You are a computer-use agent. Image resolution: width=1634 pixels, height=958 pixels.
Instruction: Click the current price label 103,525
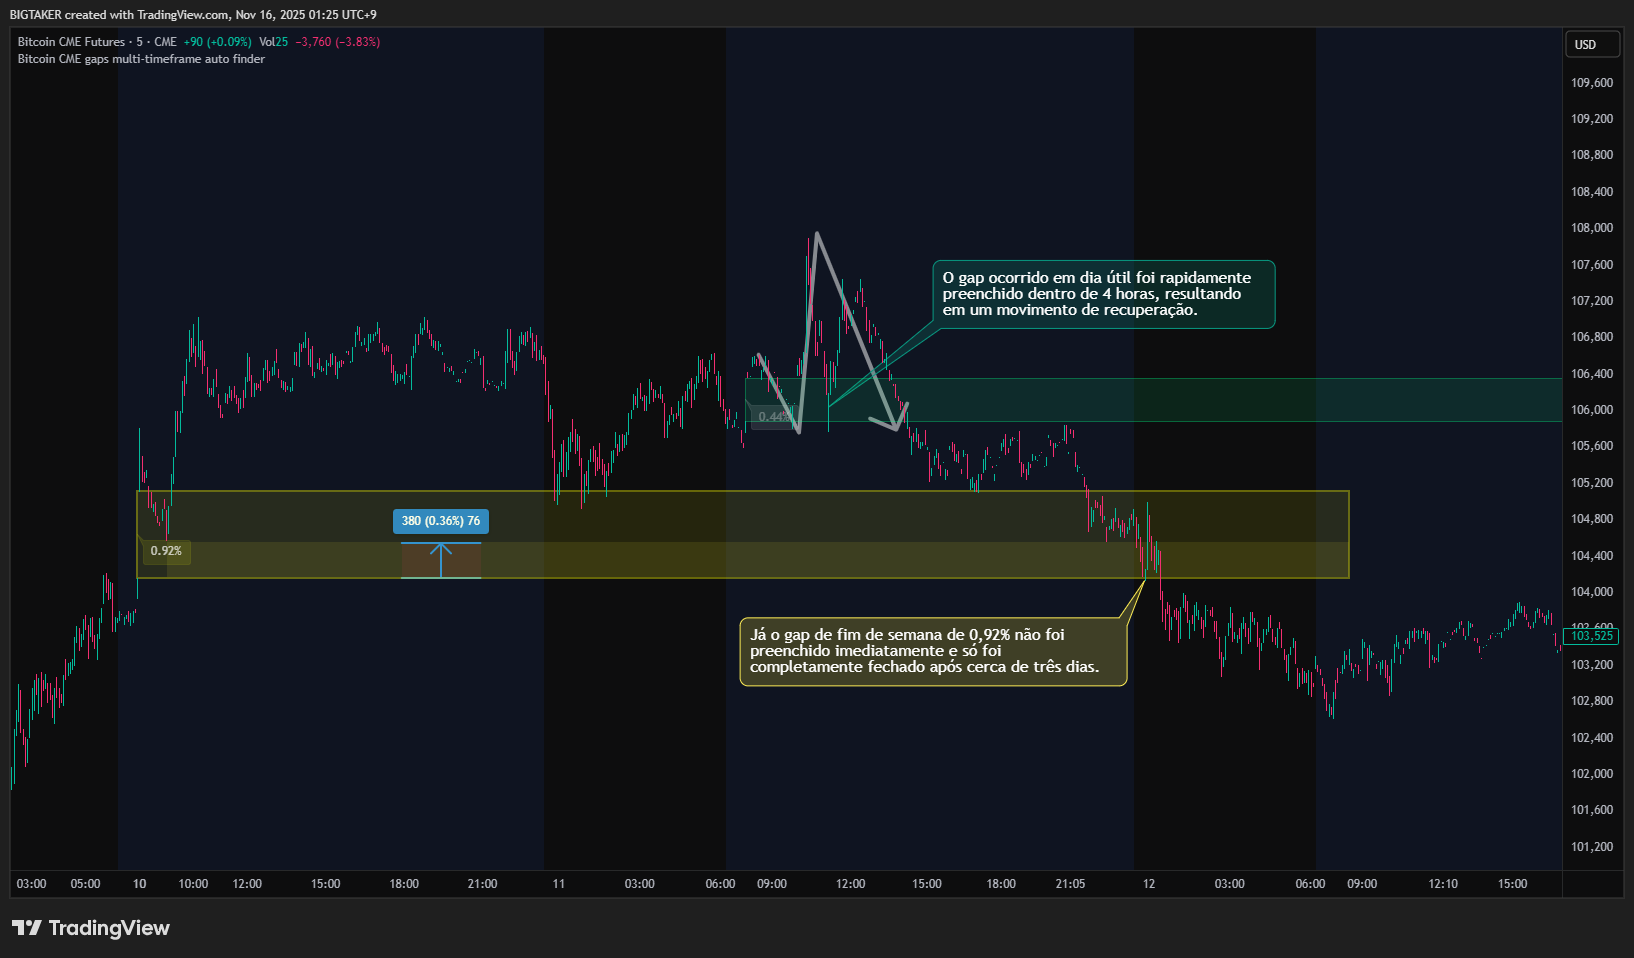click(x=1592, y=636)
